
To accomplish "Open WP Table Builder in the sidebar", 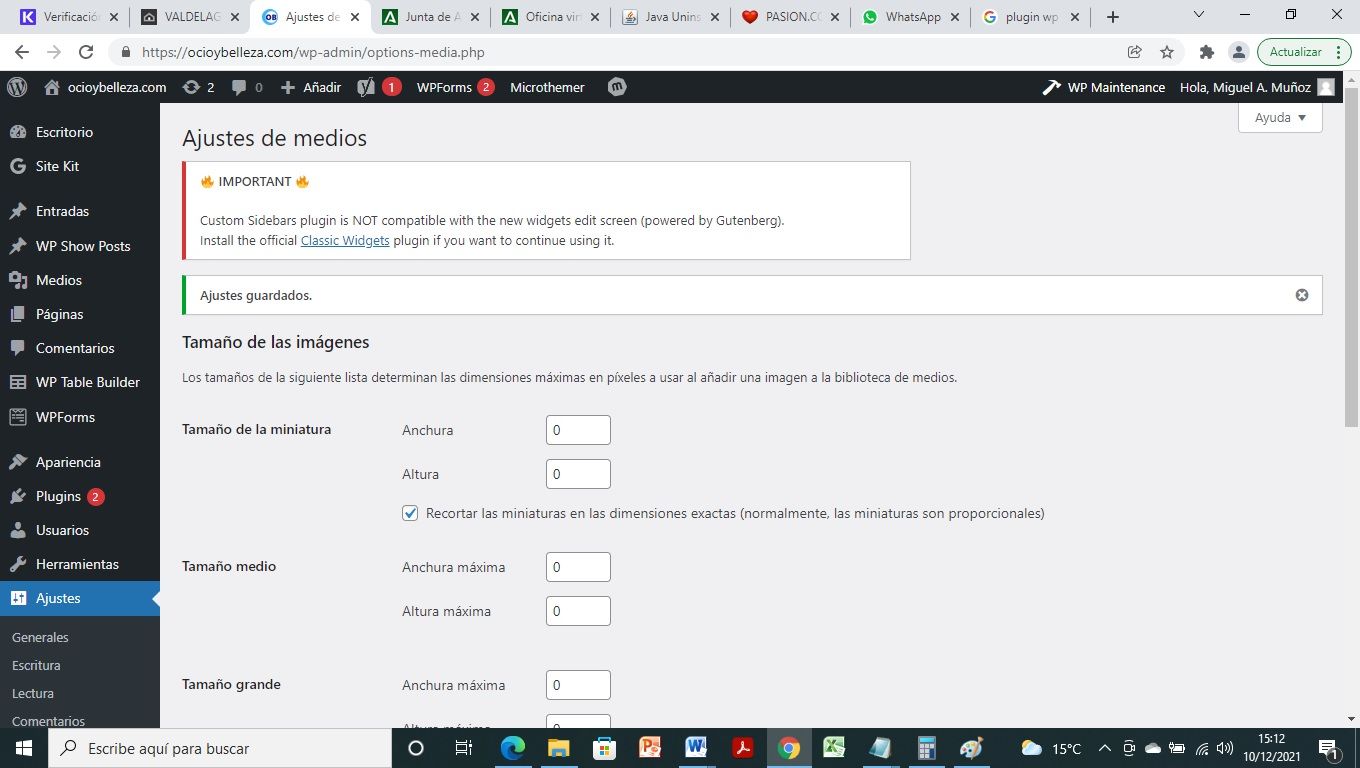I will point(80,382).
